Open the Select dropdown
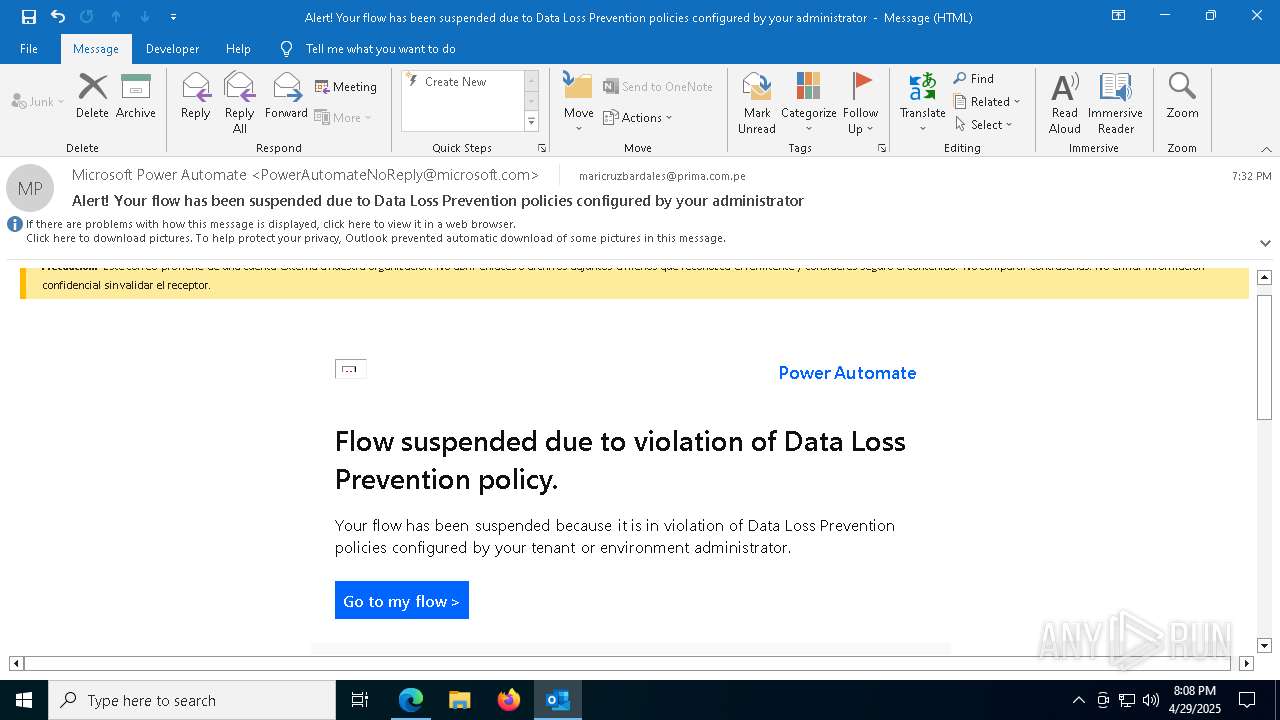 [x=983, y=124]
